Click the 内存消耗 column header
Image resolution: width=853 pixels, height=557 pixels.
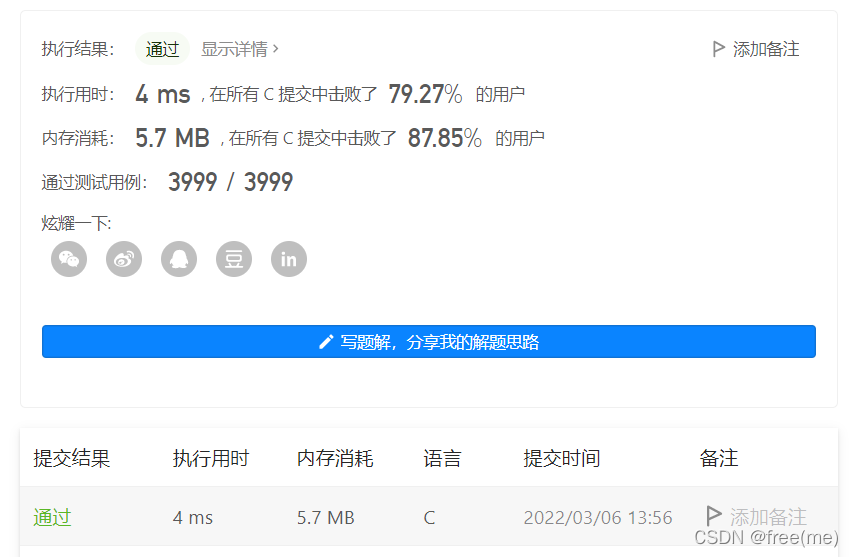(x=335, y=458)
